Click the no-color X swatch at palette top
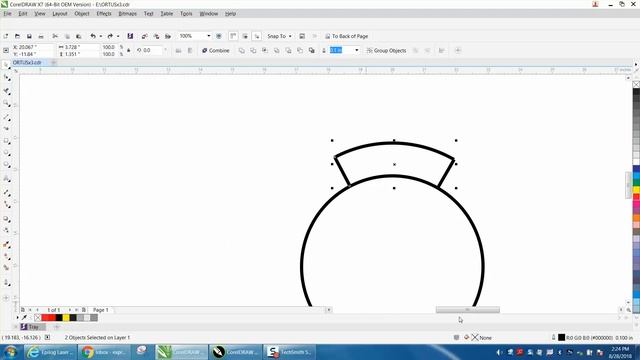The width and height of the screenshot is (640, 360). (636, 84)
